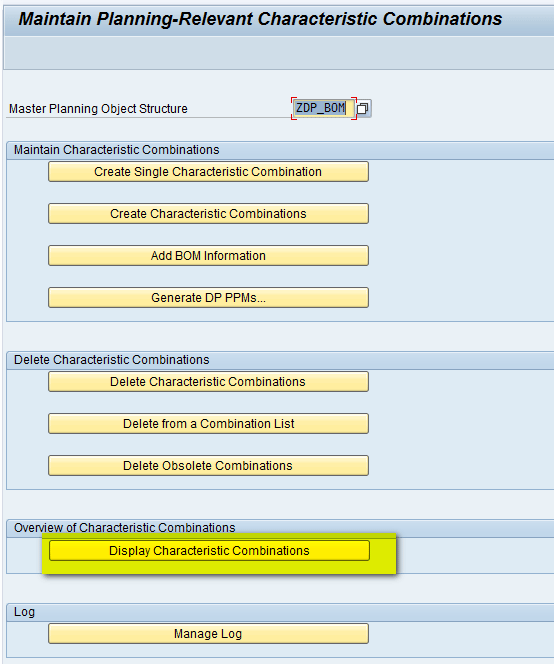Focus the Master Planning Object Structure input
Screen dimensions: 554x664
pos(324,108)
